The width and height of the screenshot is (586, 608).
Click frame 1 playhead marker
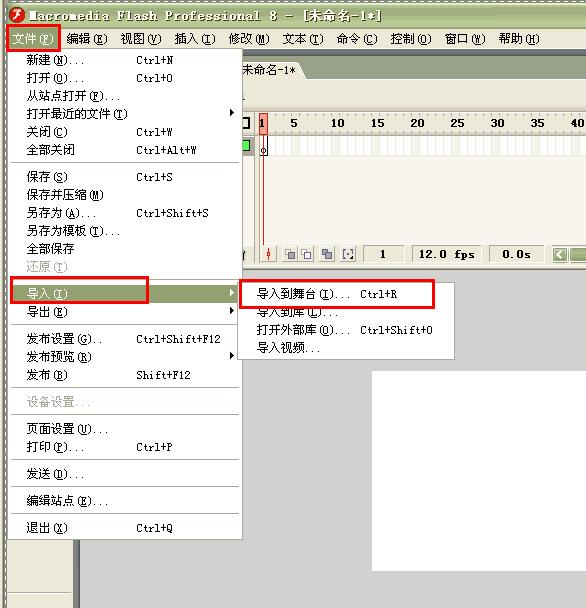263,124
